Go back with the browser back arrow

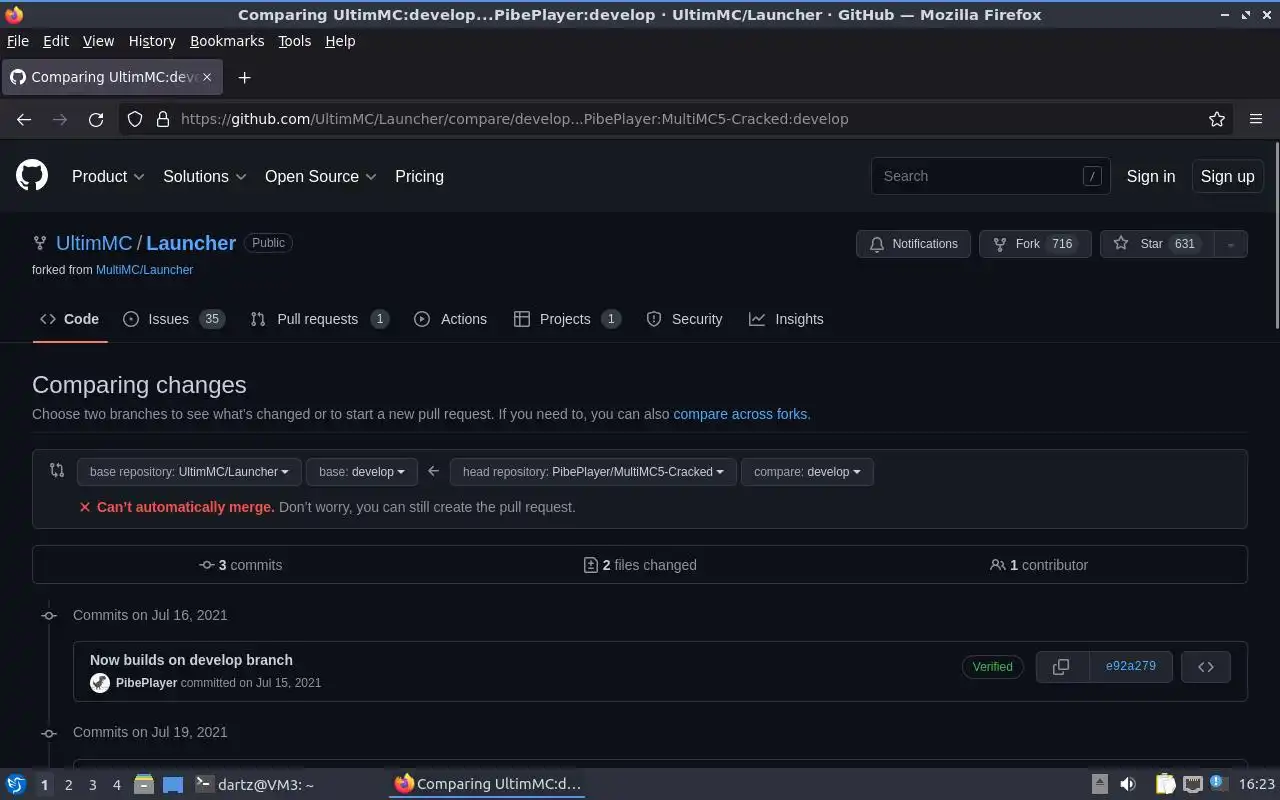[24, 119]
